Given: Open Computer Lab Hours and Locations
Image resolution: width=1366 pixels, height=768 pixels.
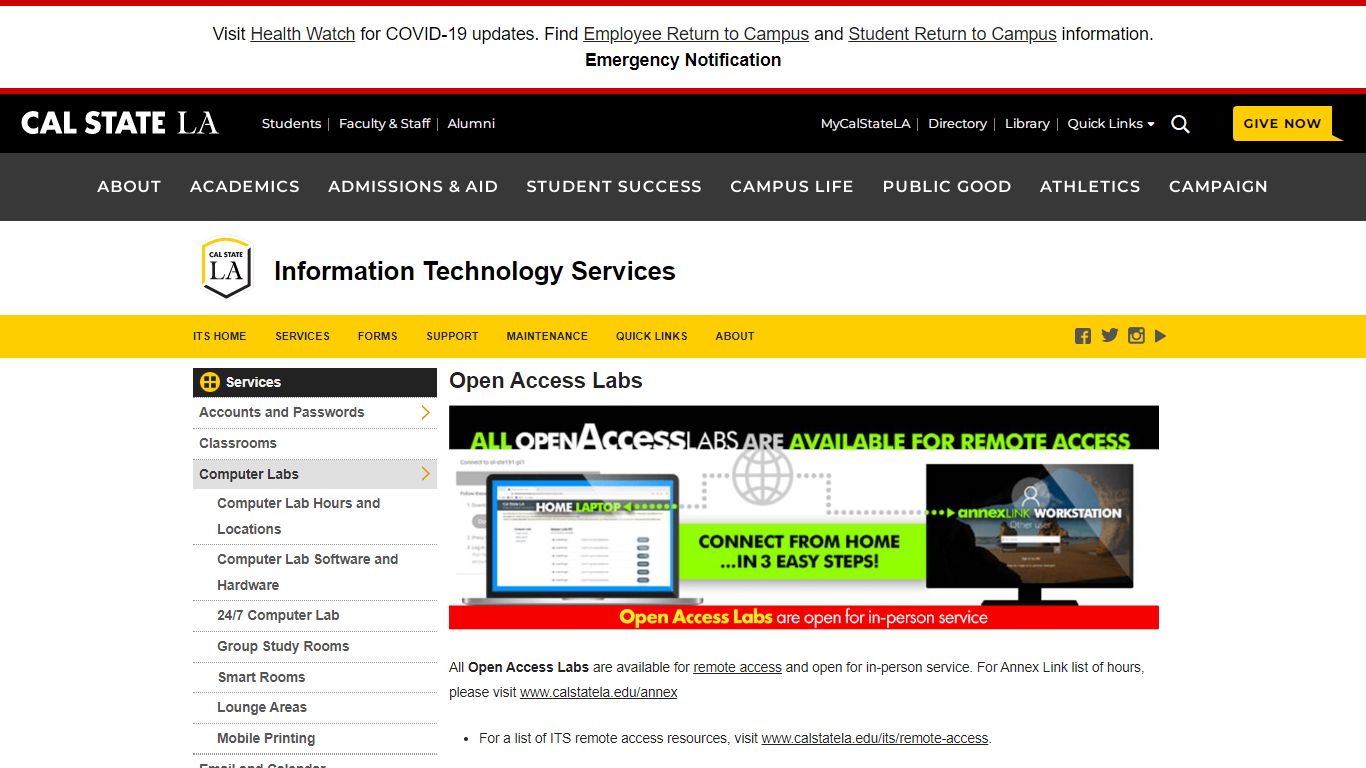Looking at the screenshot, I should [299, 516].
